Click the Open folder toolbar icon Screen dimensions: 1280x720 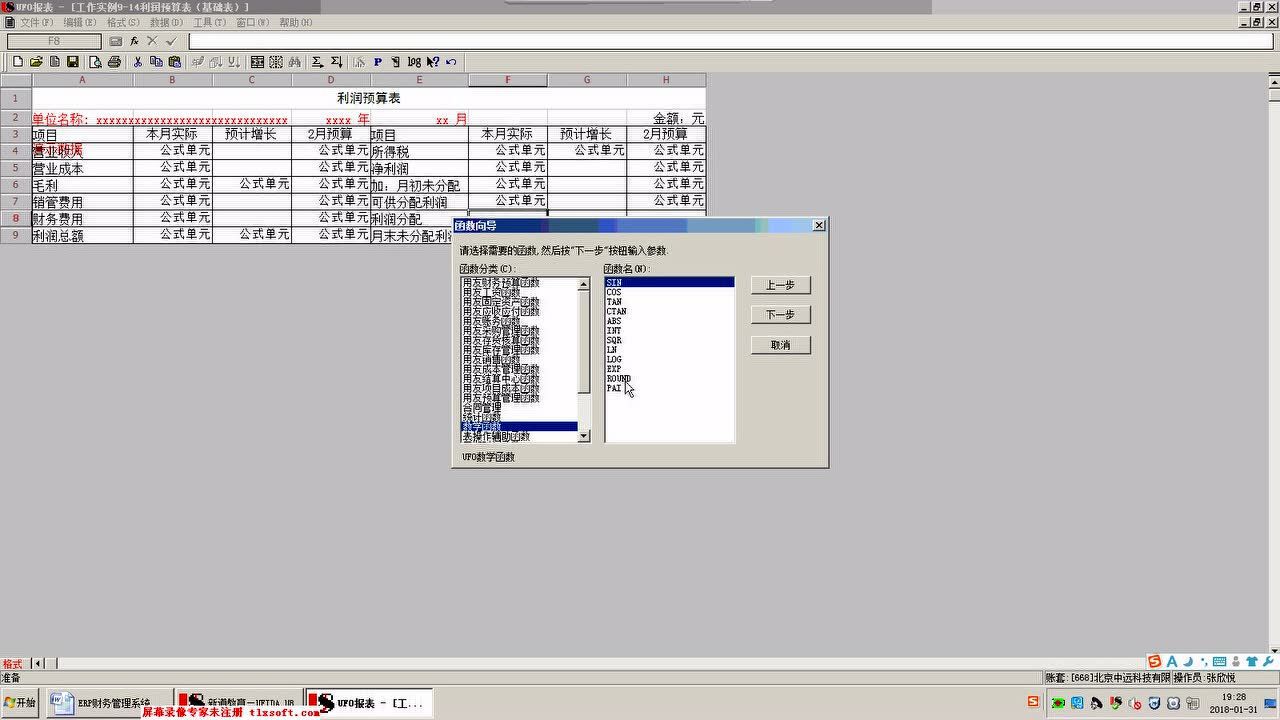tap(36, 62)
